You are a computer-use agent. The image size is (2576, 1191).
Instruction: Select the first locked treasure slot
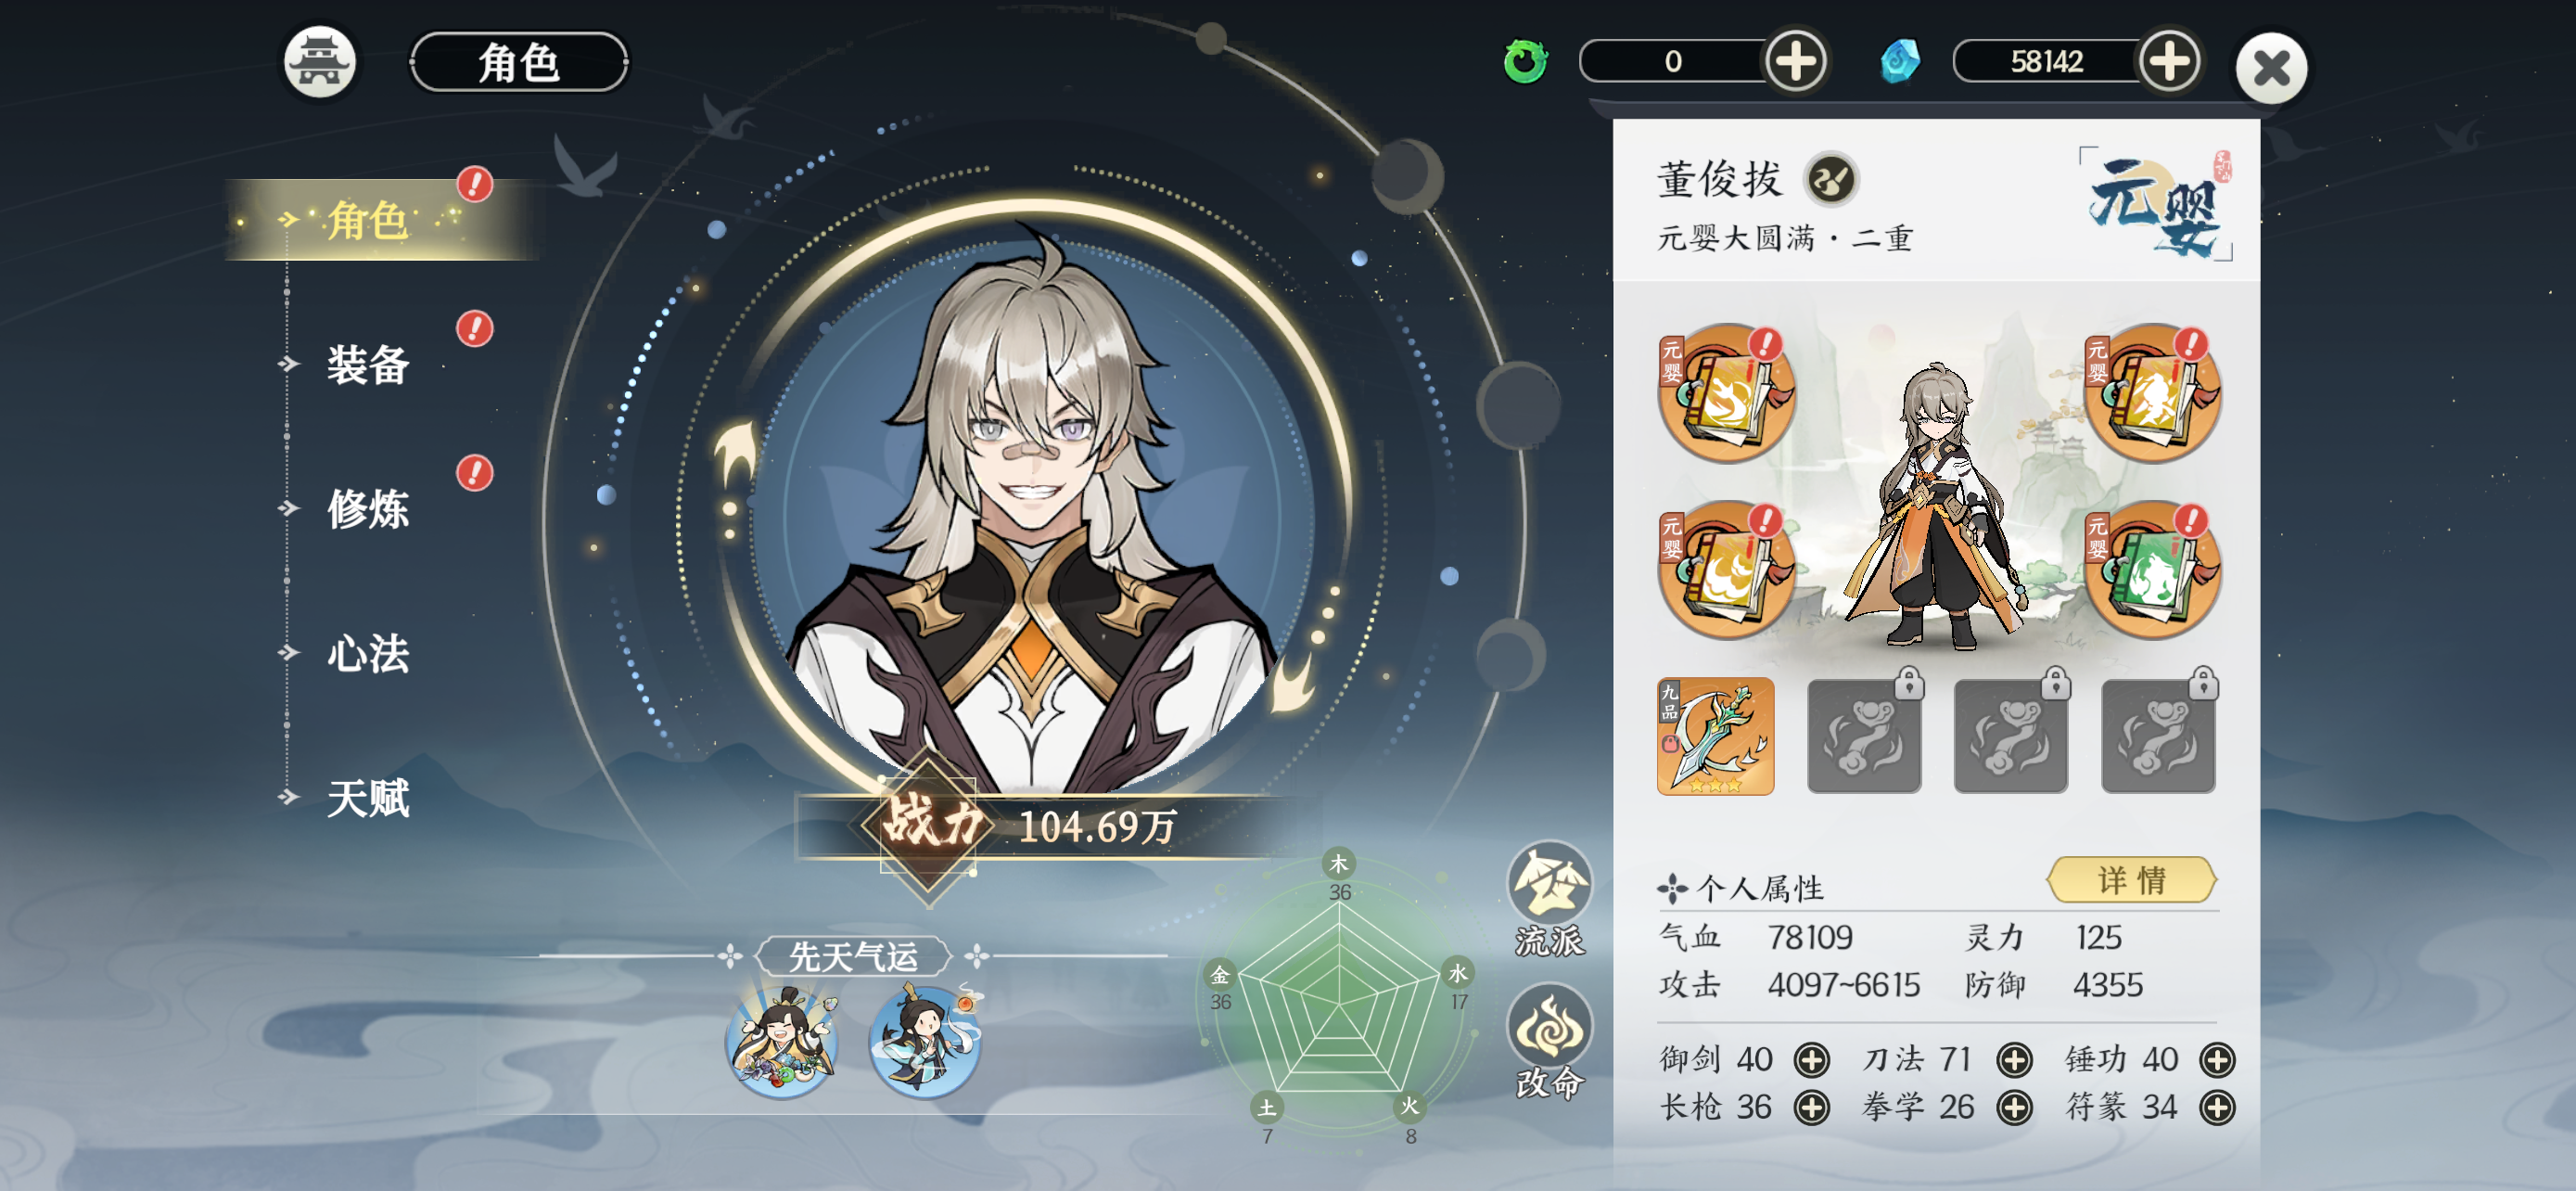click(1864, 736)
